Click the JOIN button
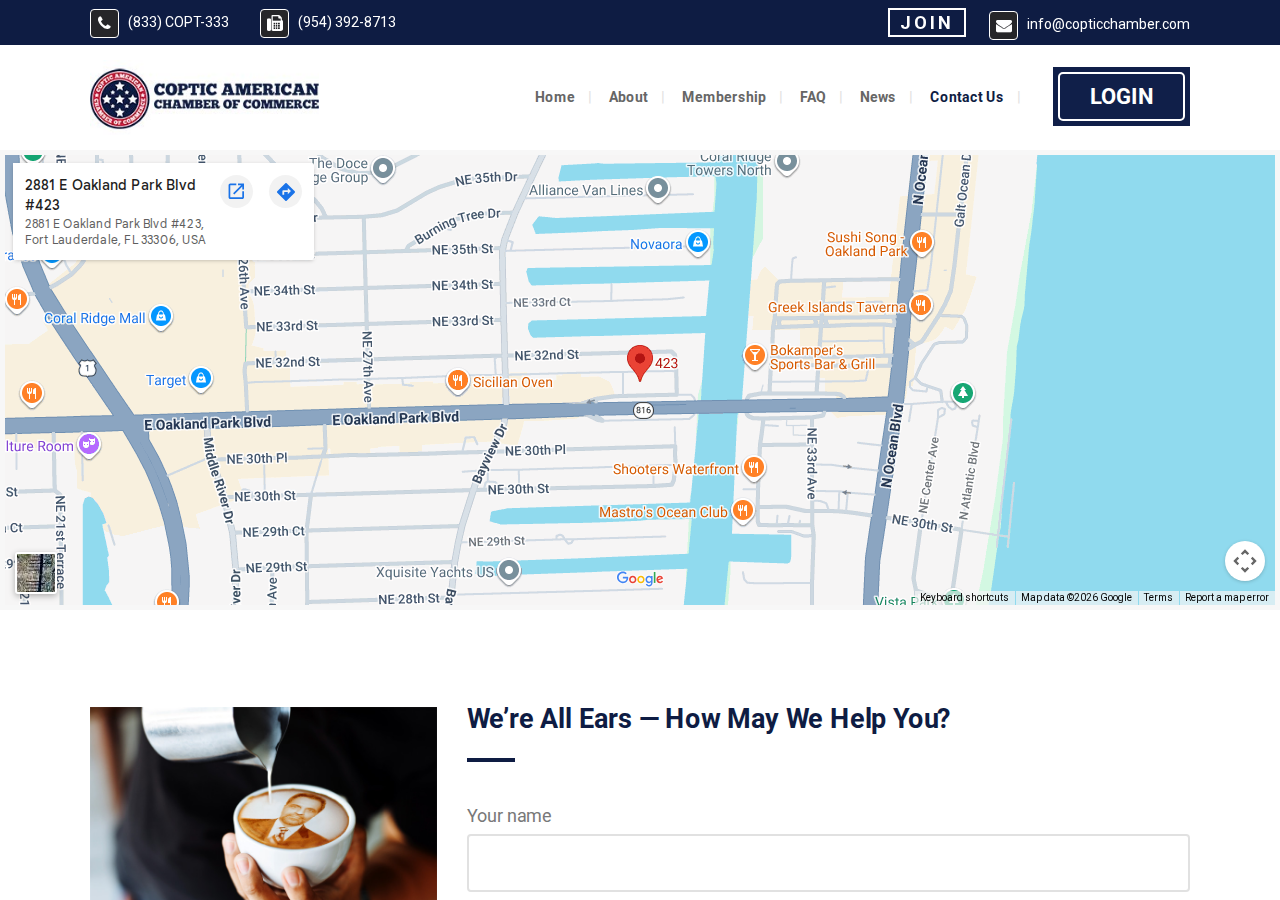Image resolution: width=1280 pixels, height=900 pixels. pyautogui.click(x=927, y=22)
